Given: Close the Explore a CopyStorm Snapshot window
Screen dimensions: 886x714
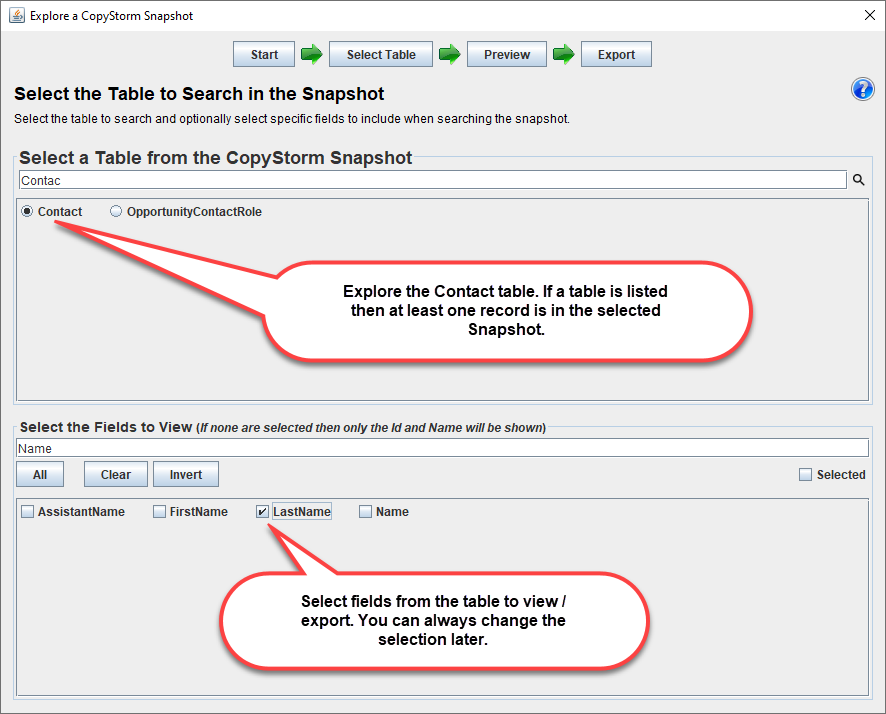Looking at the screenshot, I should (x=870, y=15).
